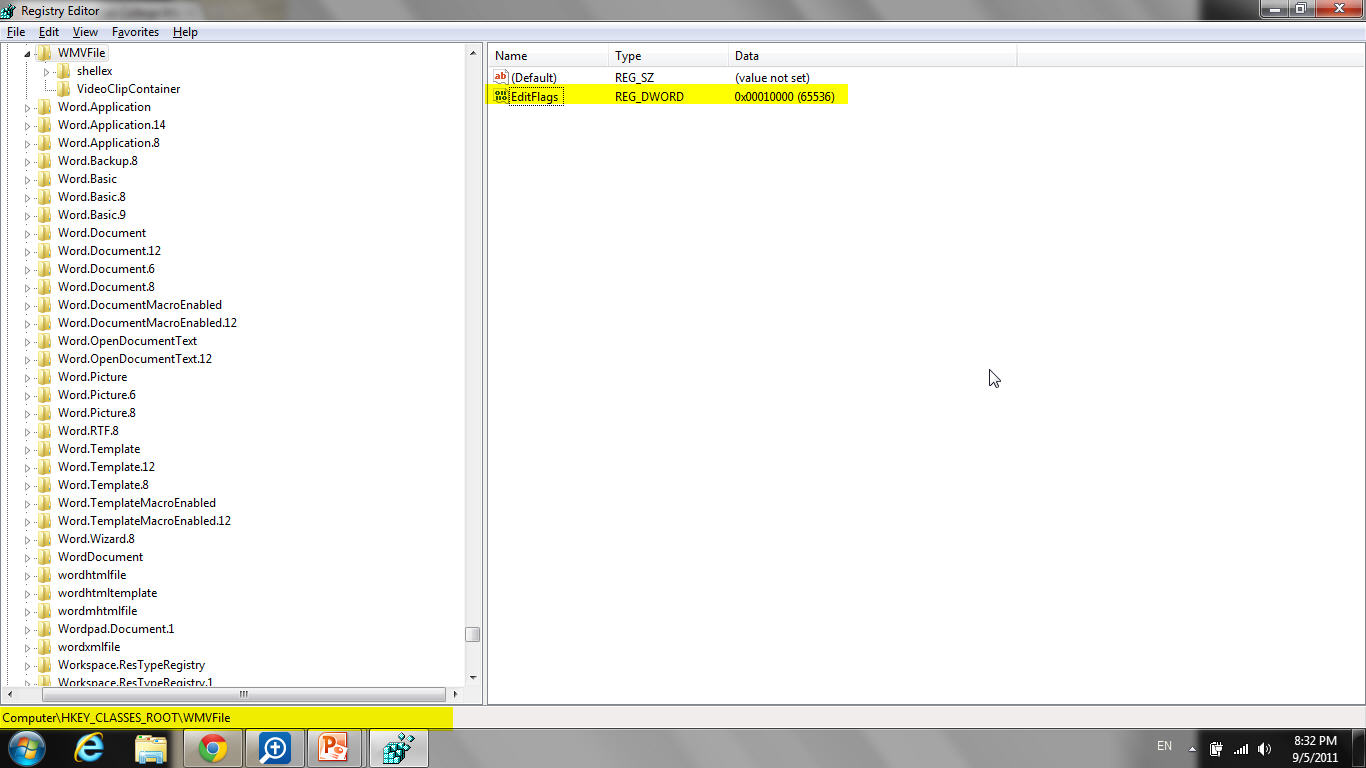Open Windows Explorer from the taskbar

pos(151,748)
